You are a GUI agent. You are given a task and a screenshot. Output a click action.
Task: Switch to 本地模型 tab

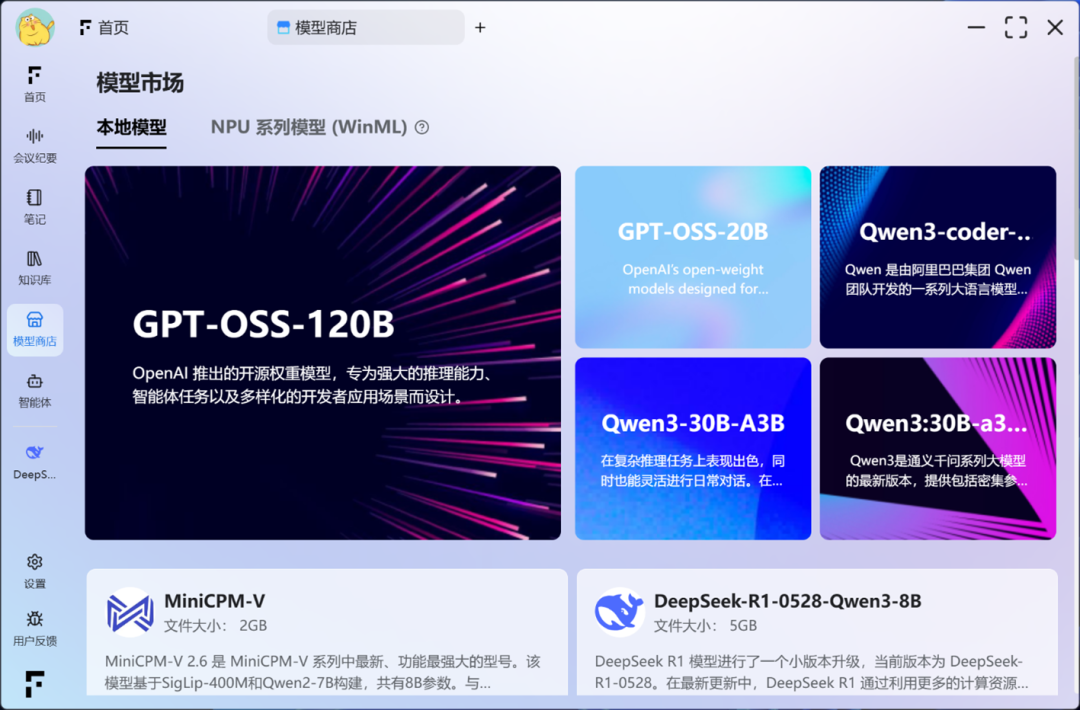[132, 127]
